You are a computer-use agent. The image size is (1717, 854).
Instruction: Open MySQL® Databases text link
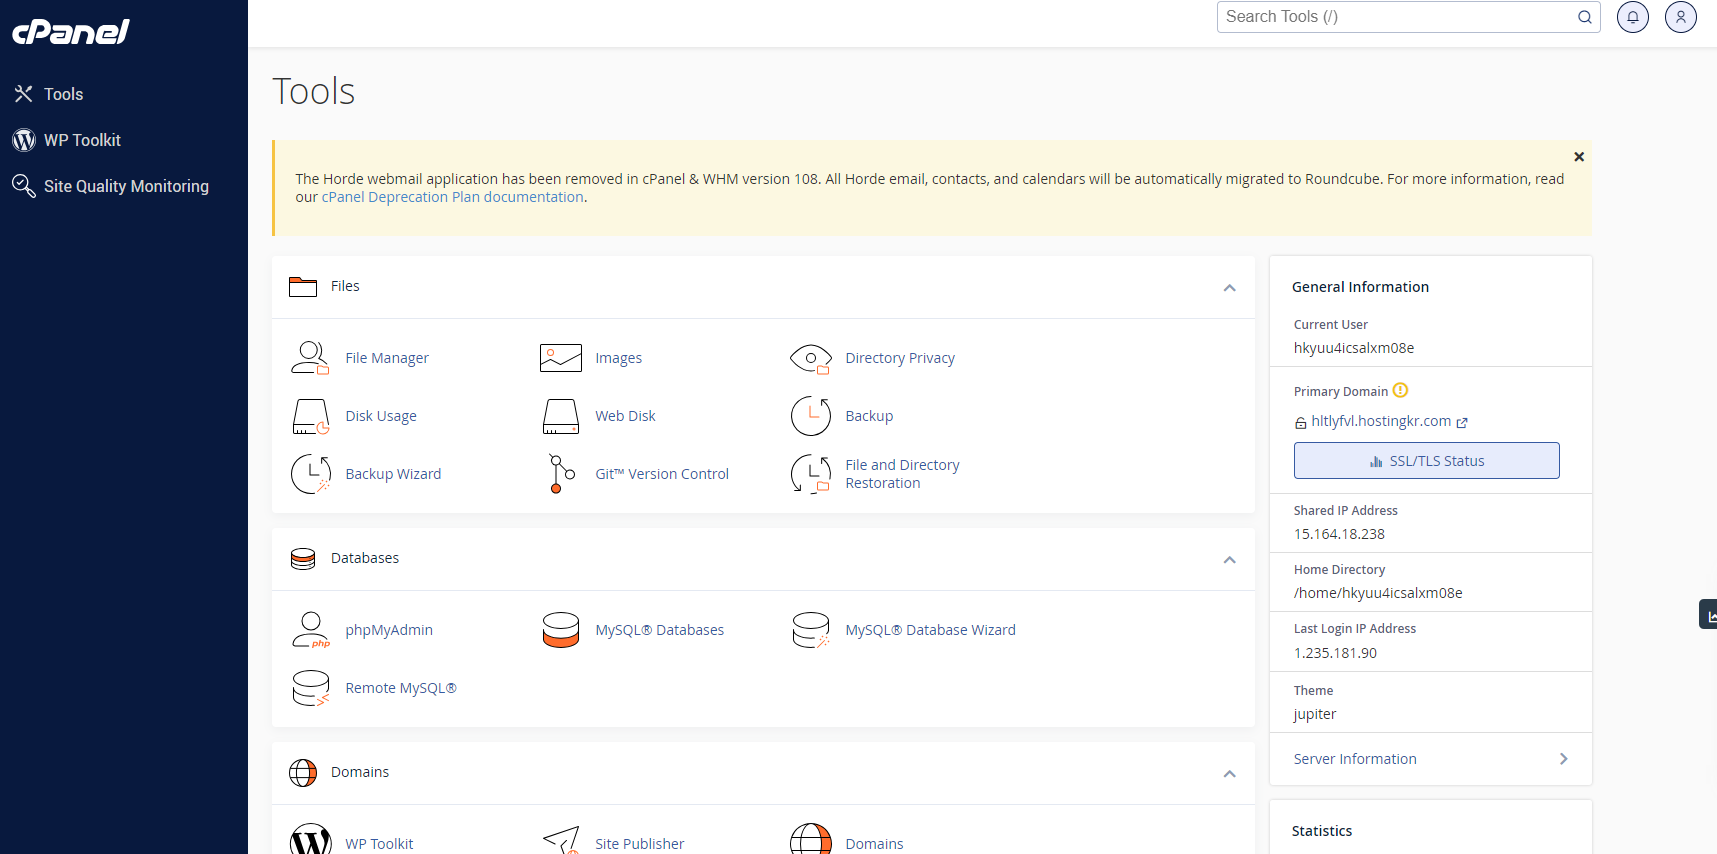click(x=660, y=630)
